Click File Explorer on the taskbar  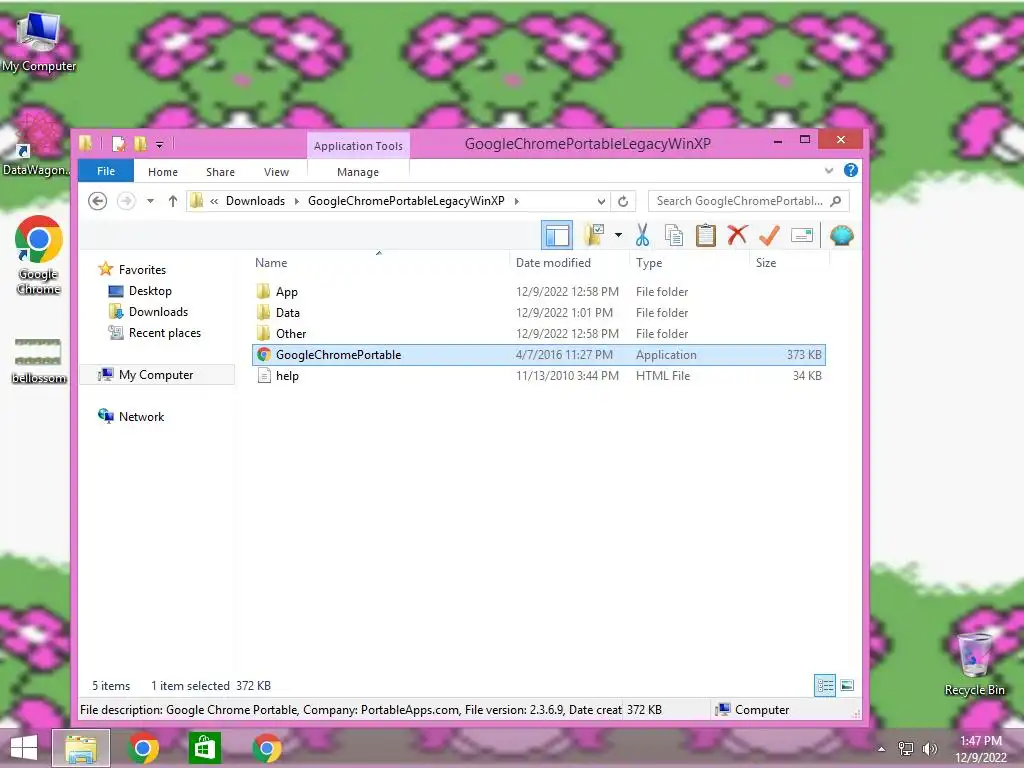81,748
